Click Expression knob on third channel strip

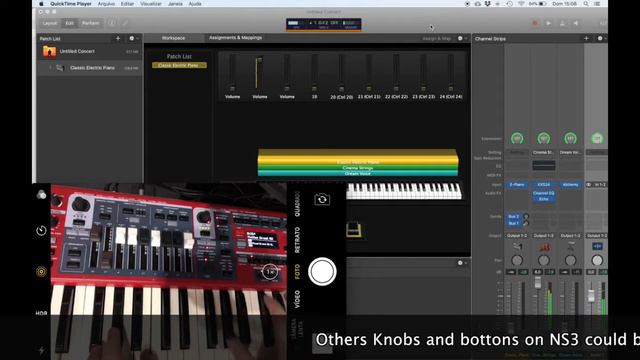[x=570, y=138]
